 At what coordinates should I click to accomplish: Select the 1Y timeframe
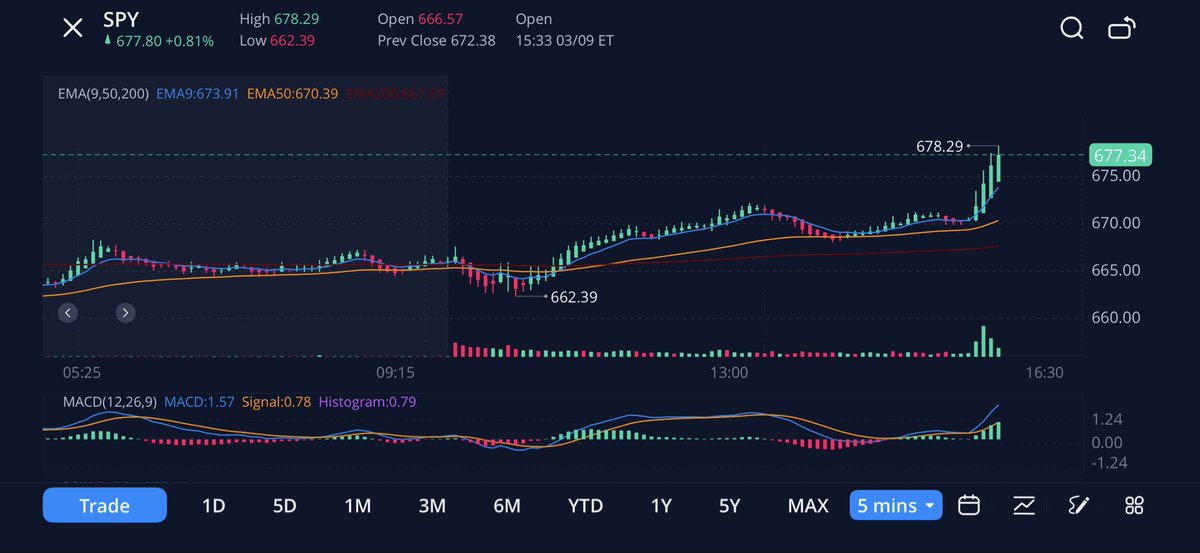click(x=661, y=505)
